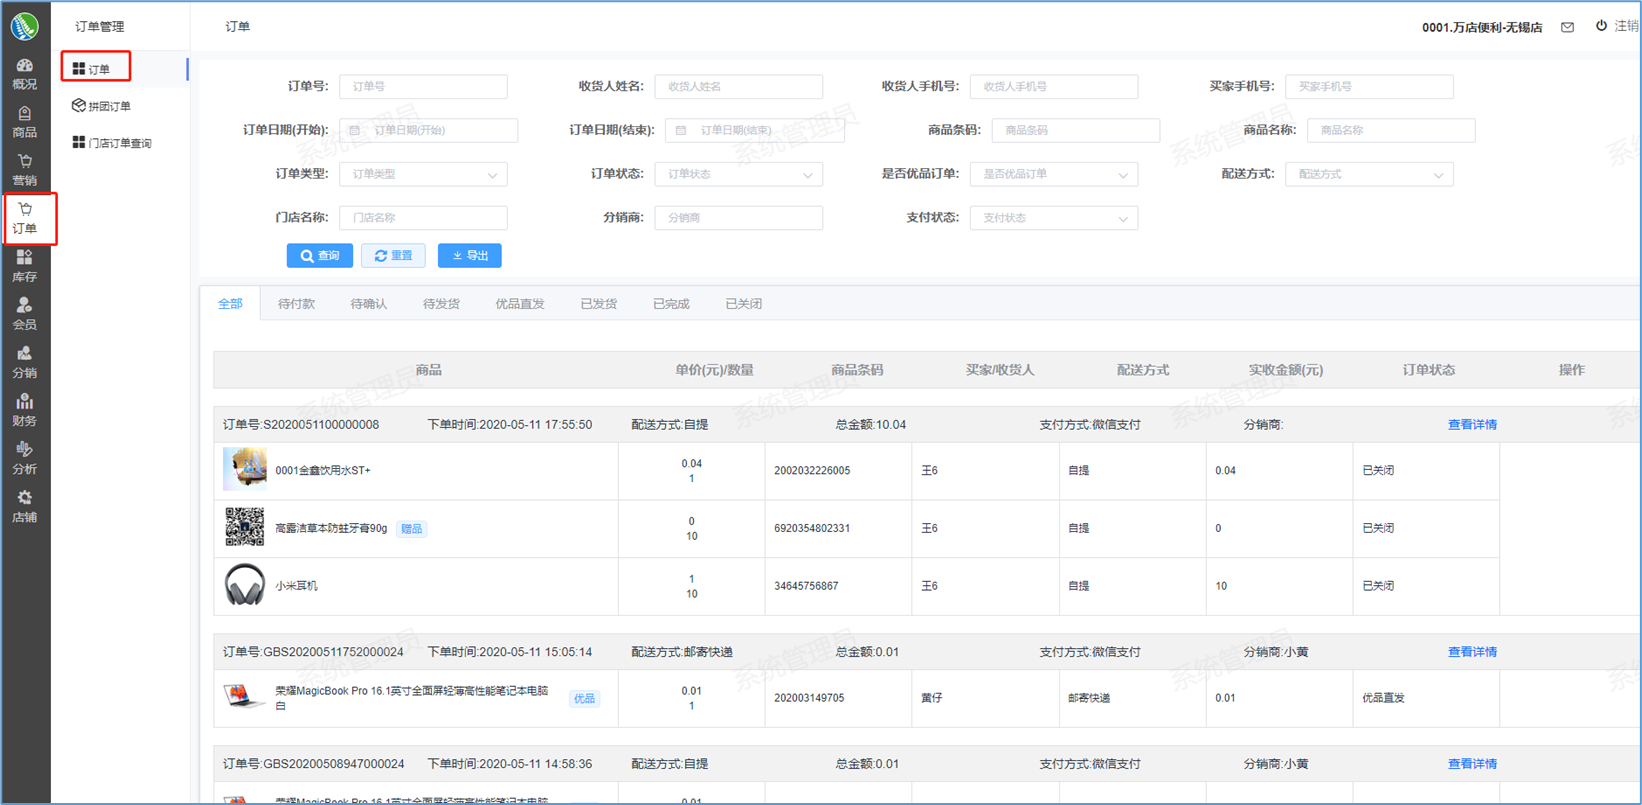Click the 注销 logout power icon
The width and height of the screenshot is (1642, 805).
pos(1601,26)
